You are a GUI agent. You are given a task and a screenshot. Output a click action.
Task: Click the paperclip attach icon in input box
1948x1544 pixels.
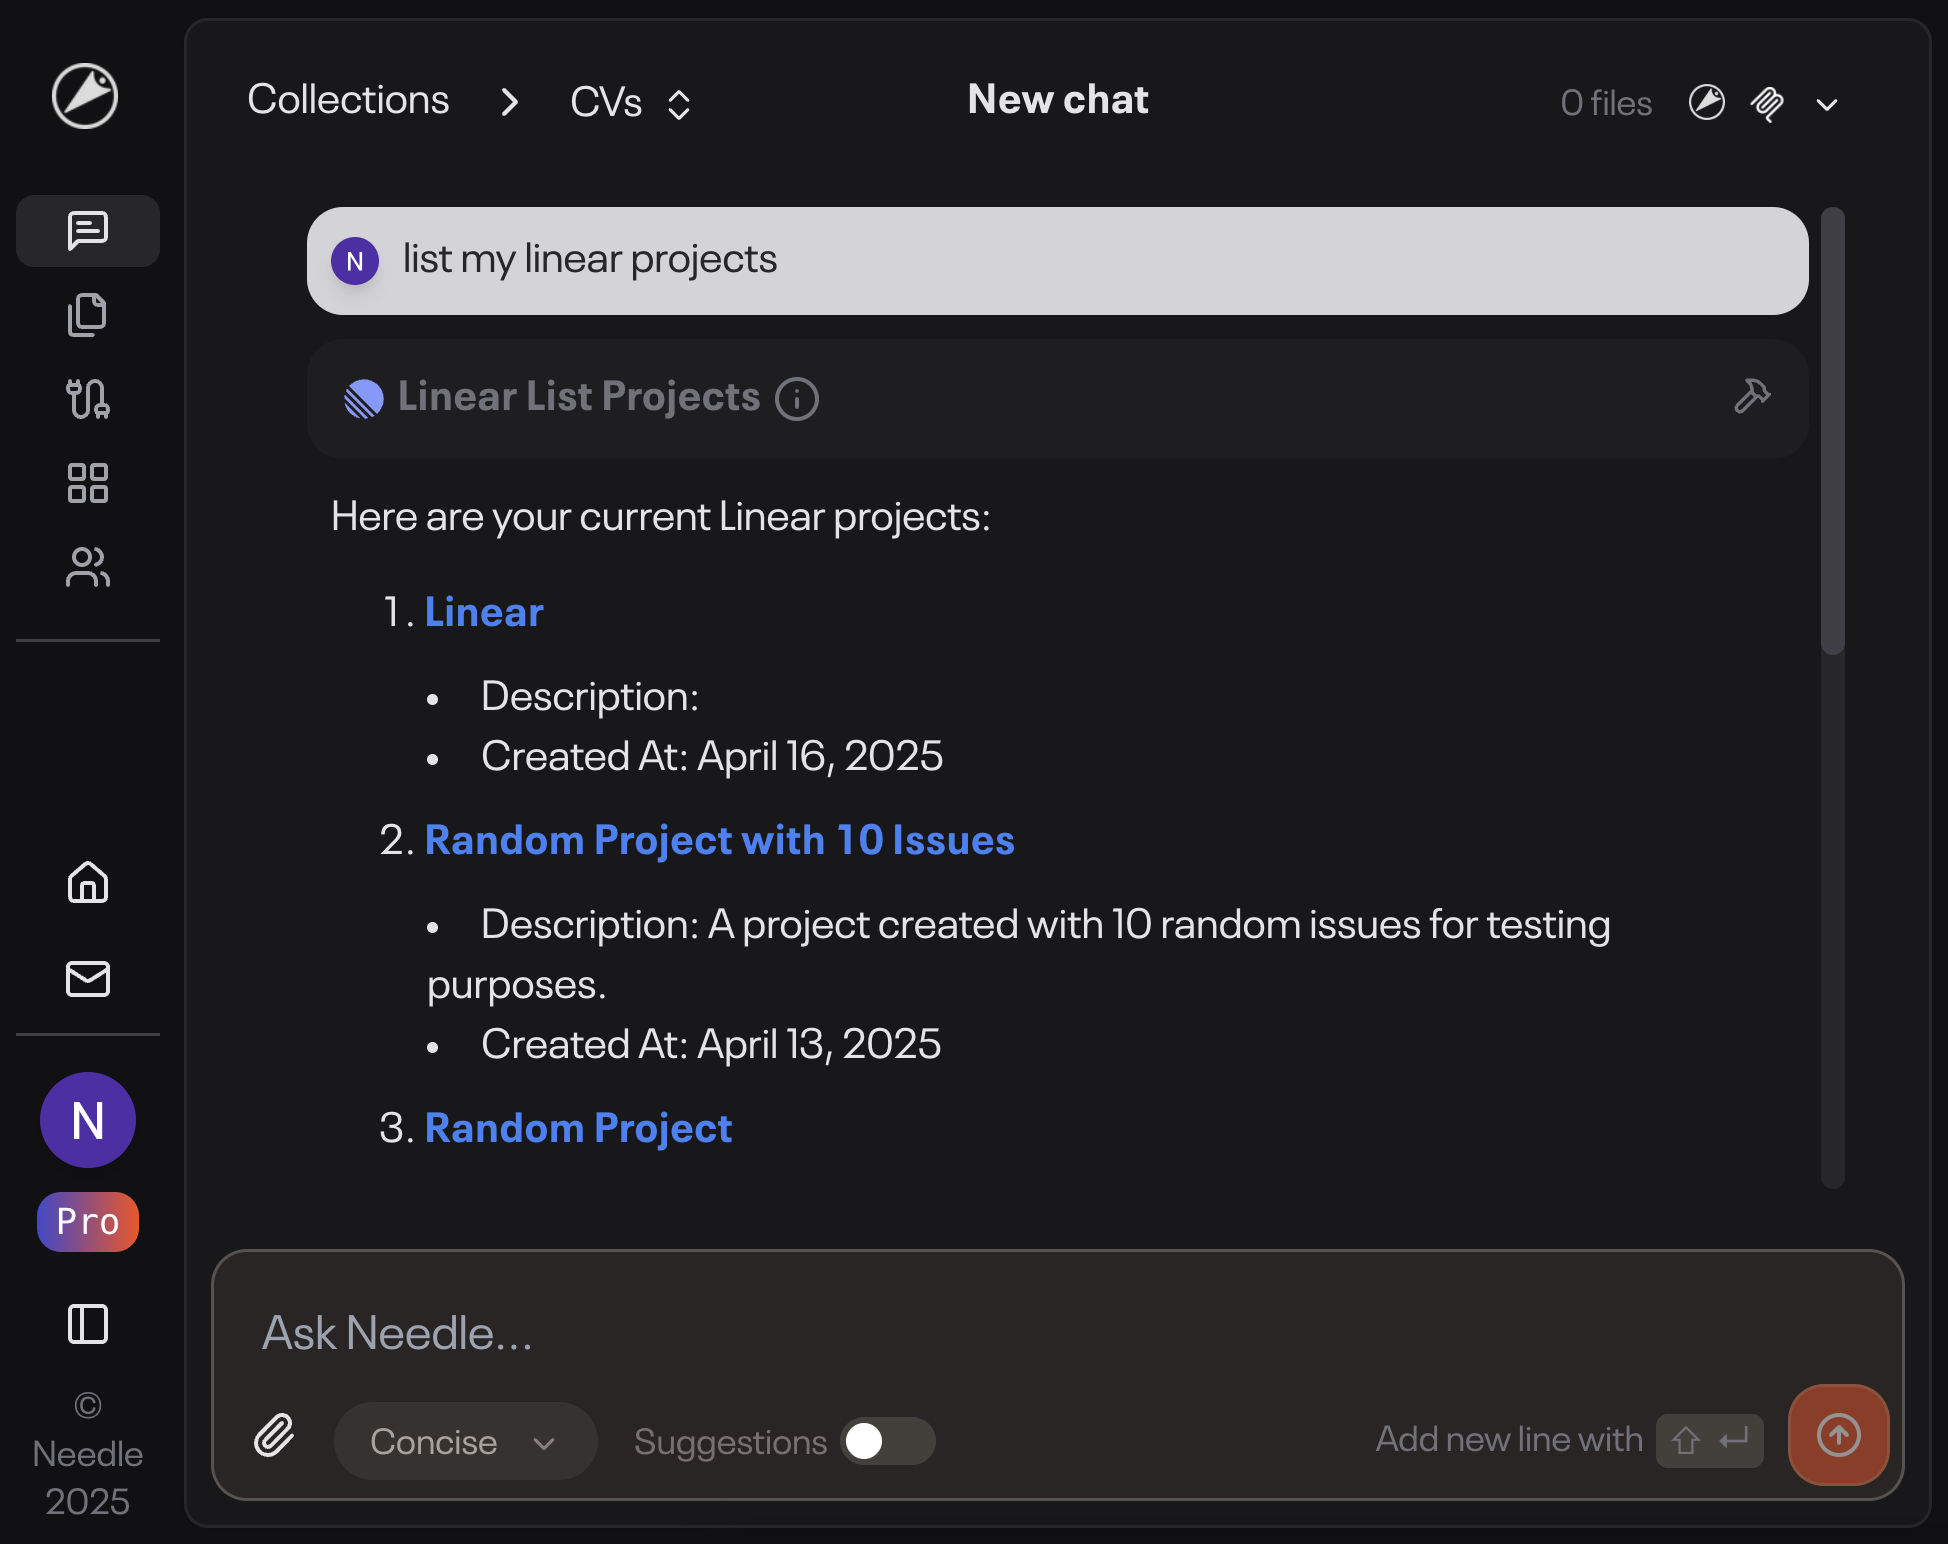coord(274,1436)
